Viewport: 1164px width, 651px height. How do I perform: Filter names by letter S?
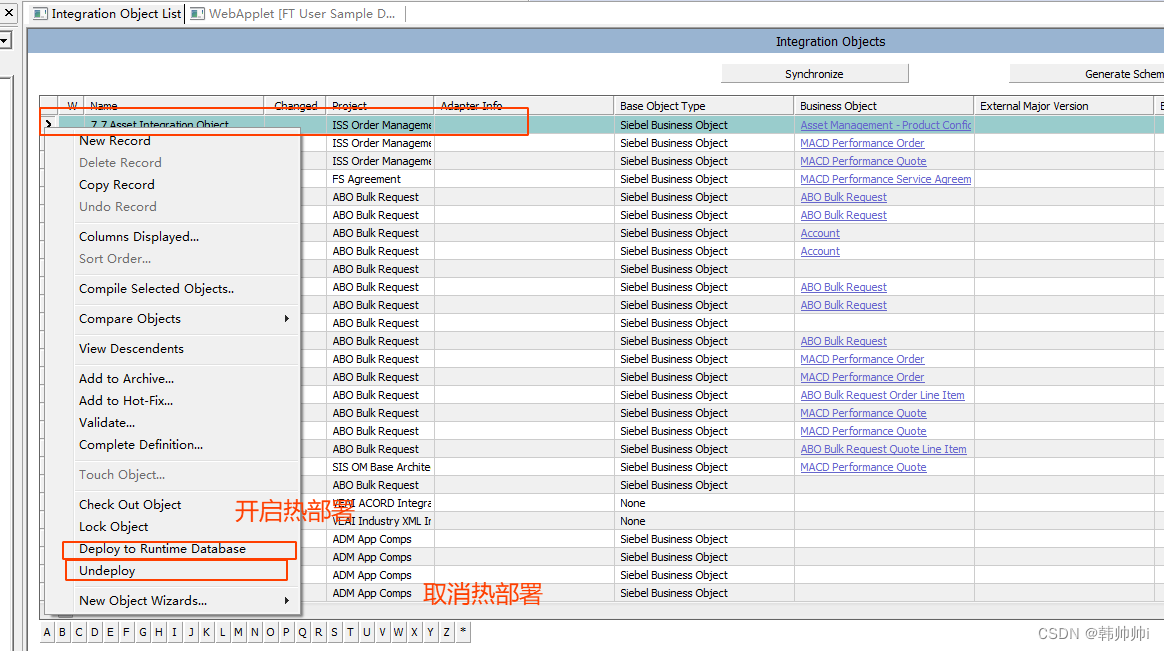pos(334,632)
